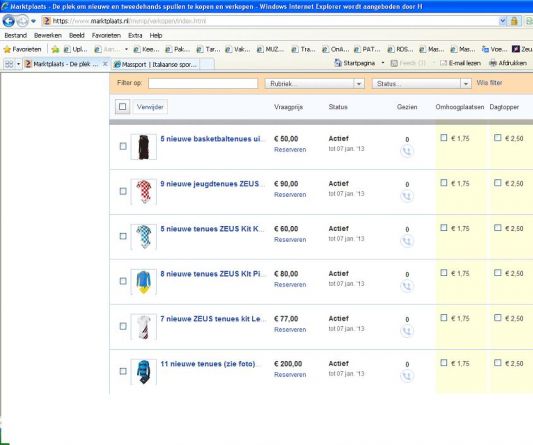The height and width of the screenshot is (445, 533).
Task: Expand the tab list dropdown arrow
Action: click(18, 64)
